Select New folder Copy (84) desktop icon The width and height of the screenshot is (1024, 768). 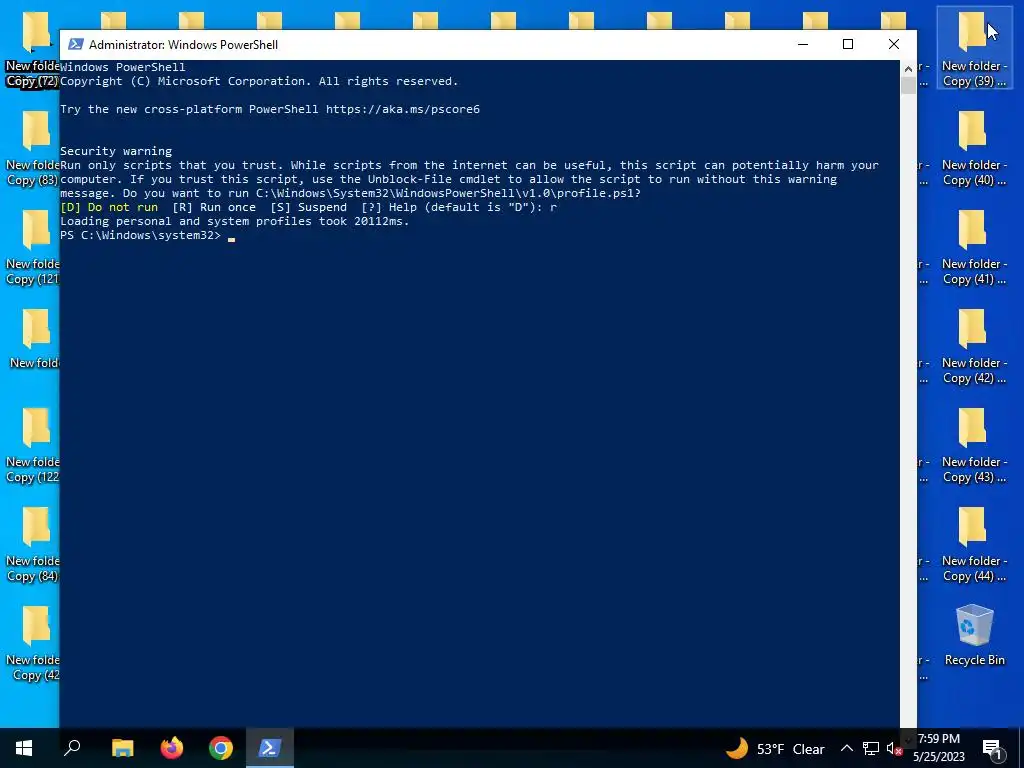(31, 545)
